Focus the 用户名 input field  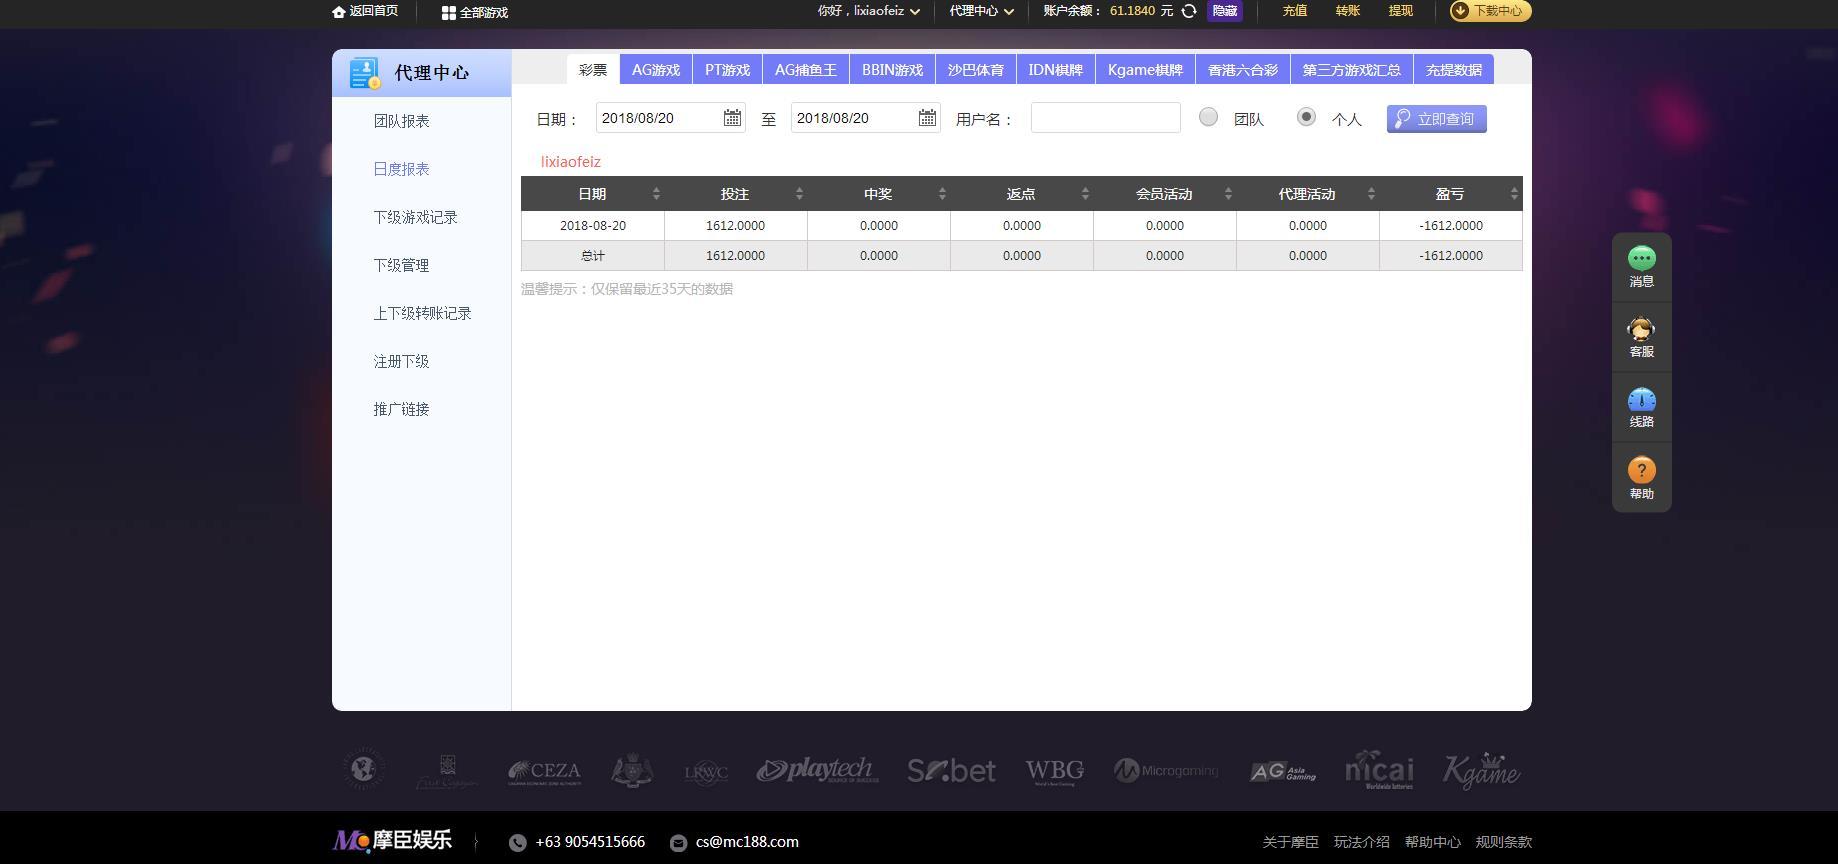coord(1106,118)
